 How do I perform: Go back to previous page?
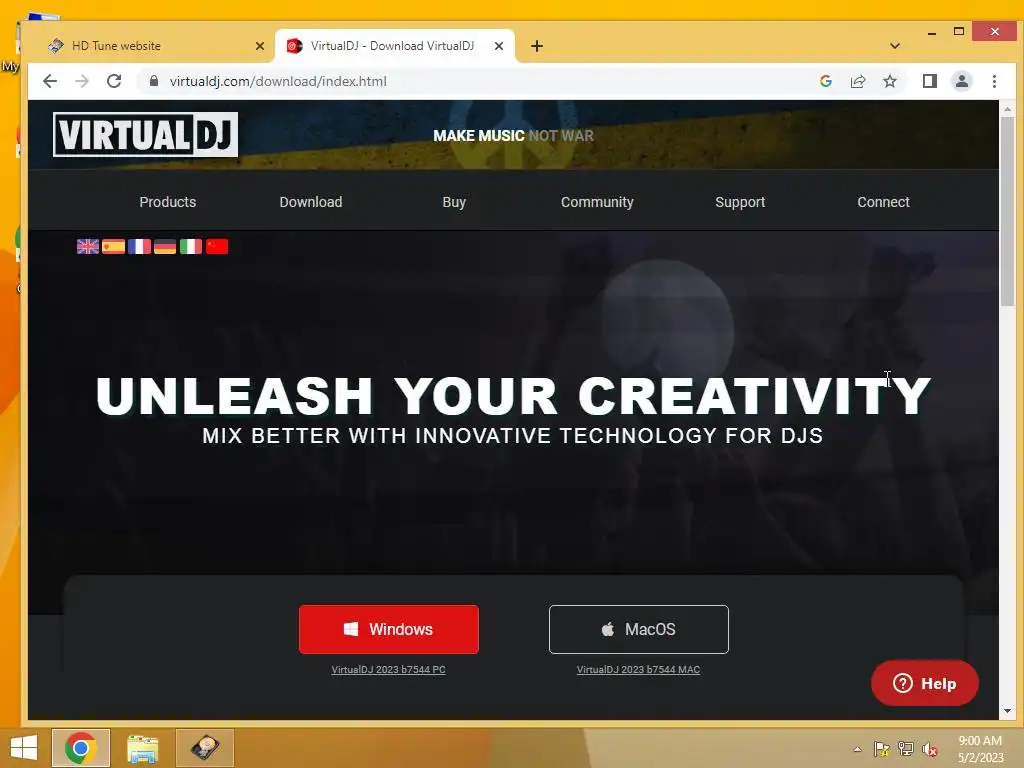(50, 81)
